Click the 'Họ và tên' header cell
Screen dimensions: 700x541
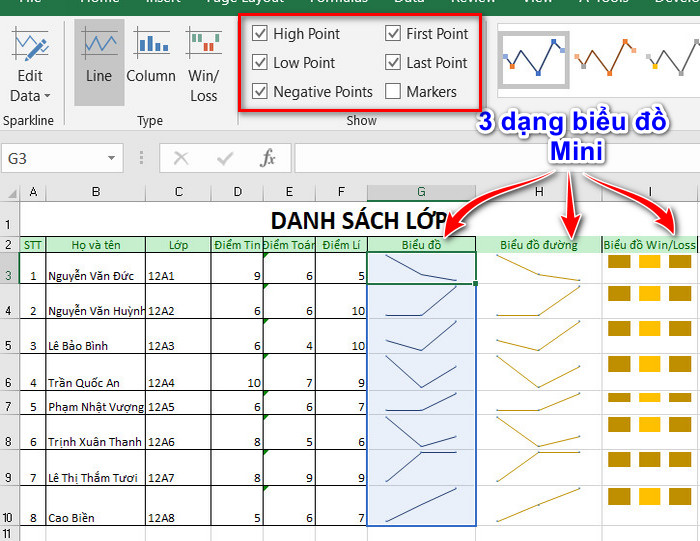96,245
